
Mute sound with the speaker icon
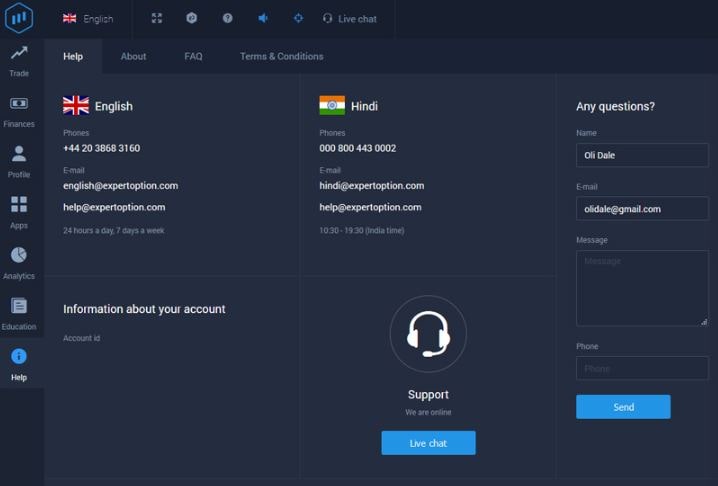(263, 18)
